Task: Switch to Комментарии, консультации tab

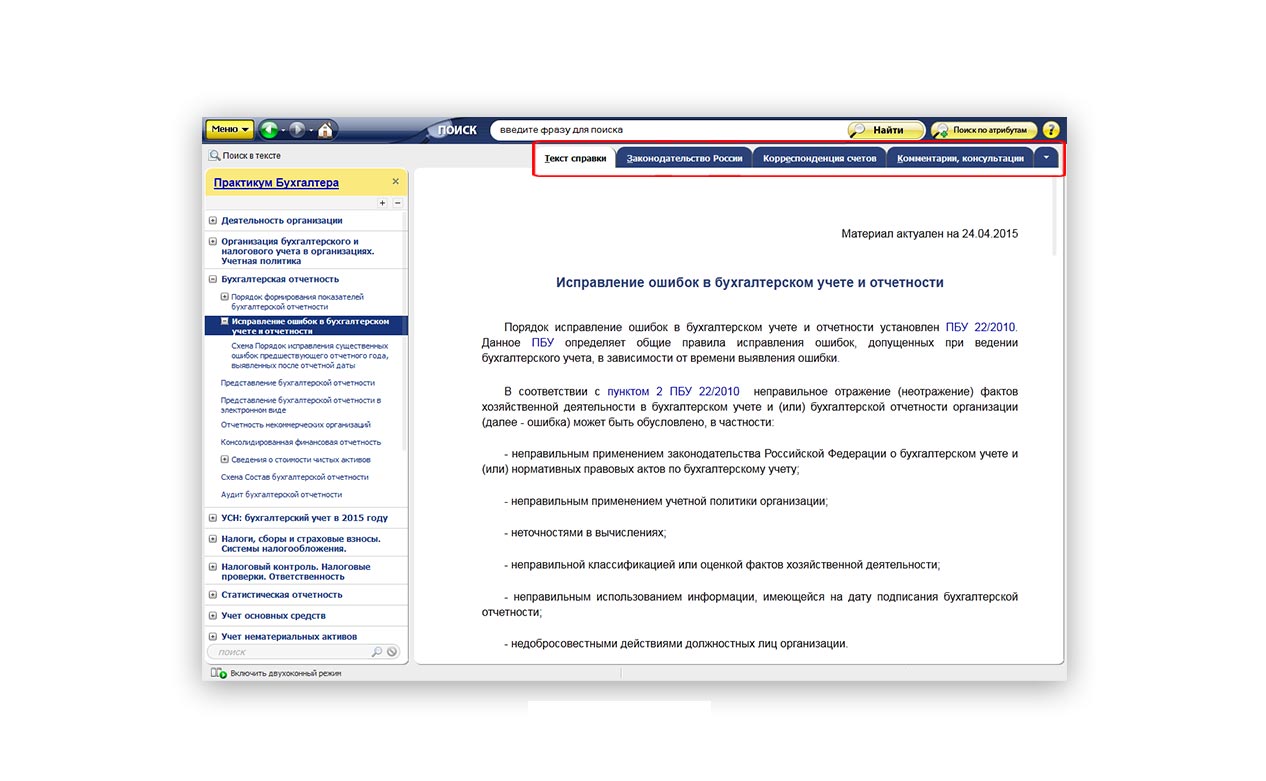Action: pos(960,158)
